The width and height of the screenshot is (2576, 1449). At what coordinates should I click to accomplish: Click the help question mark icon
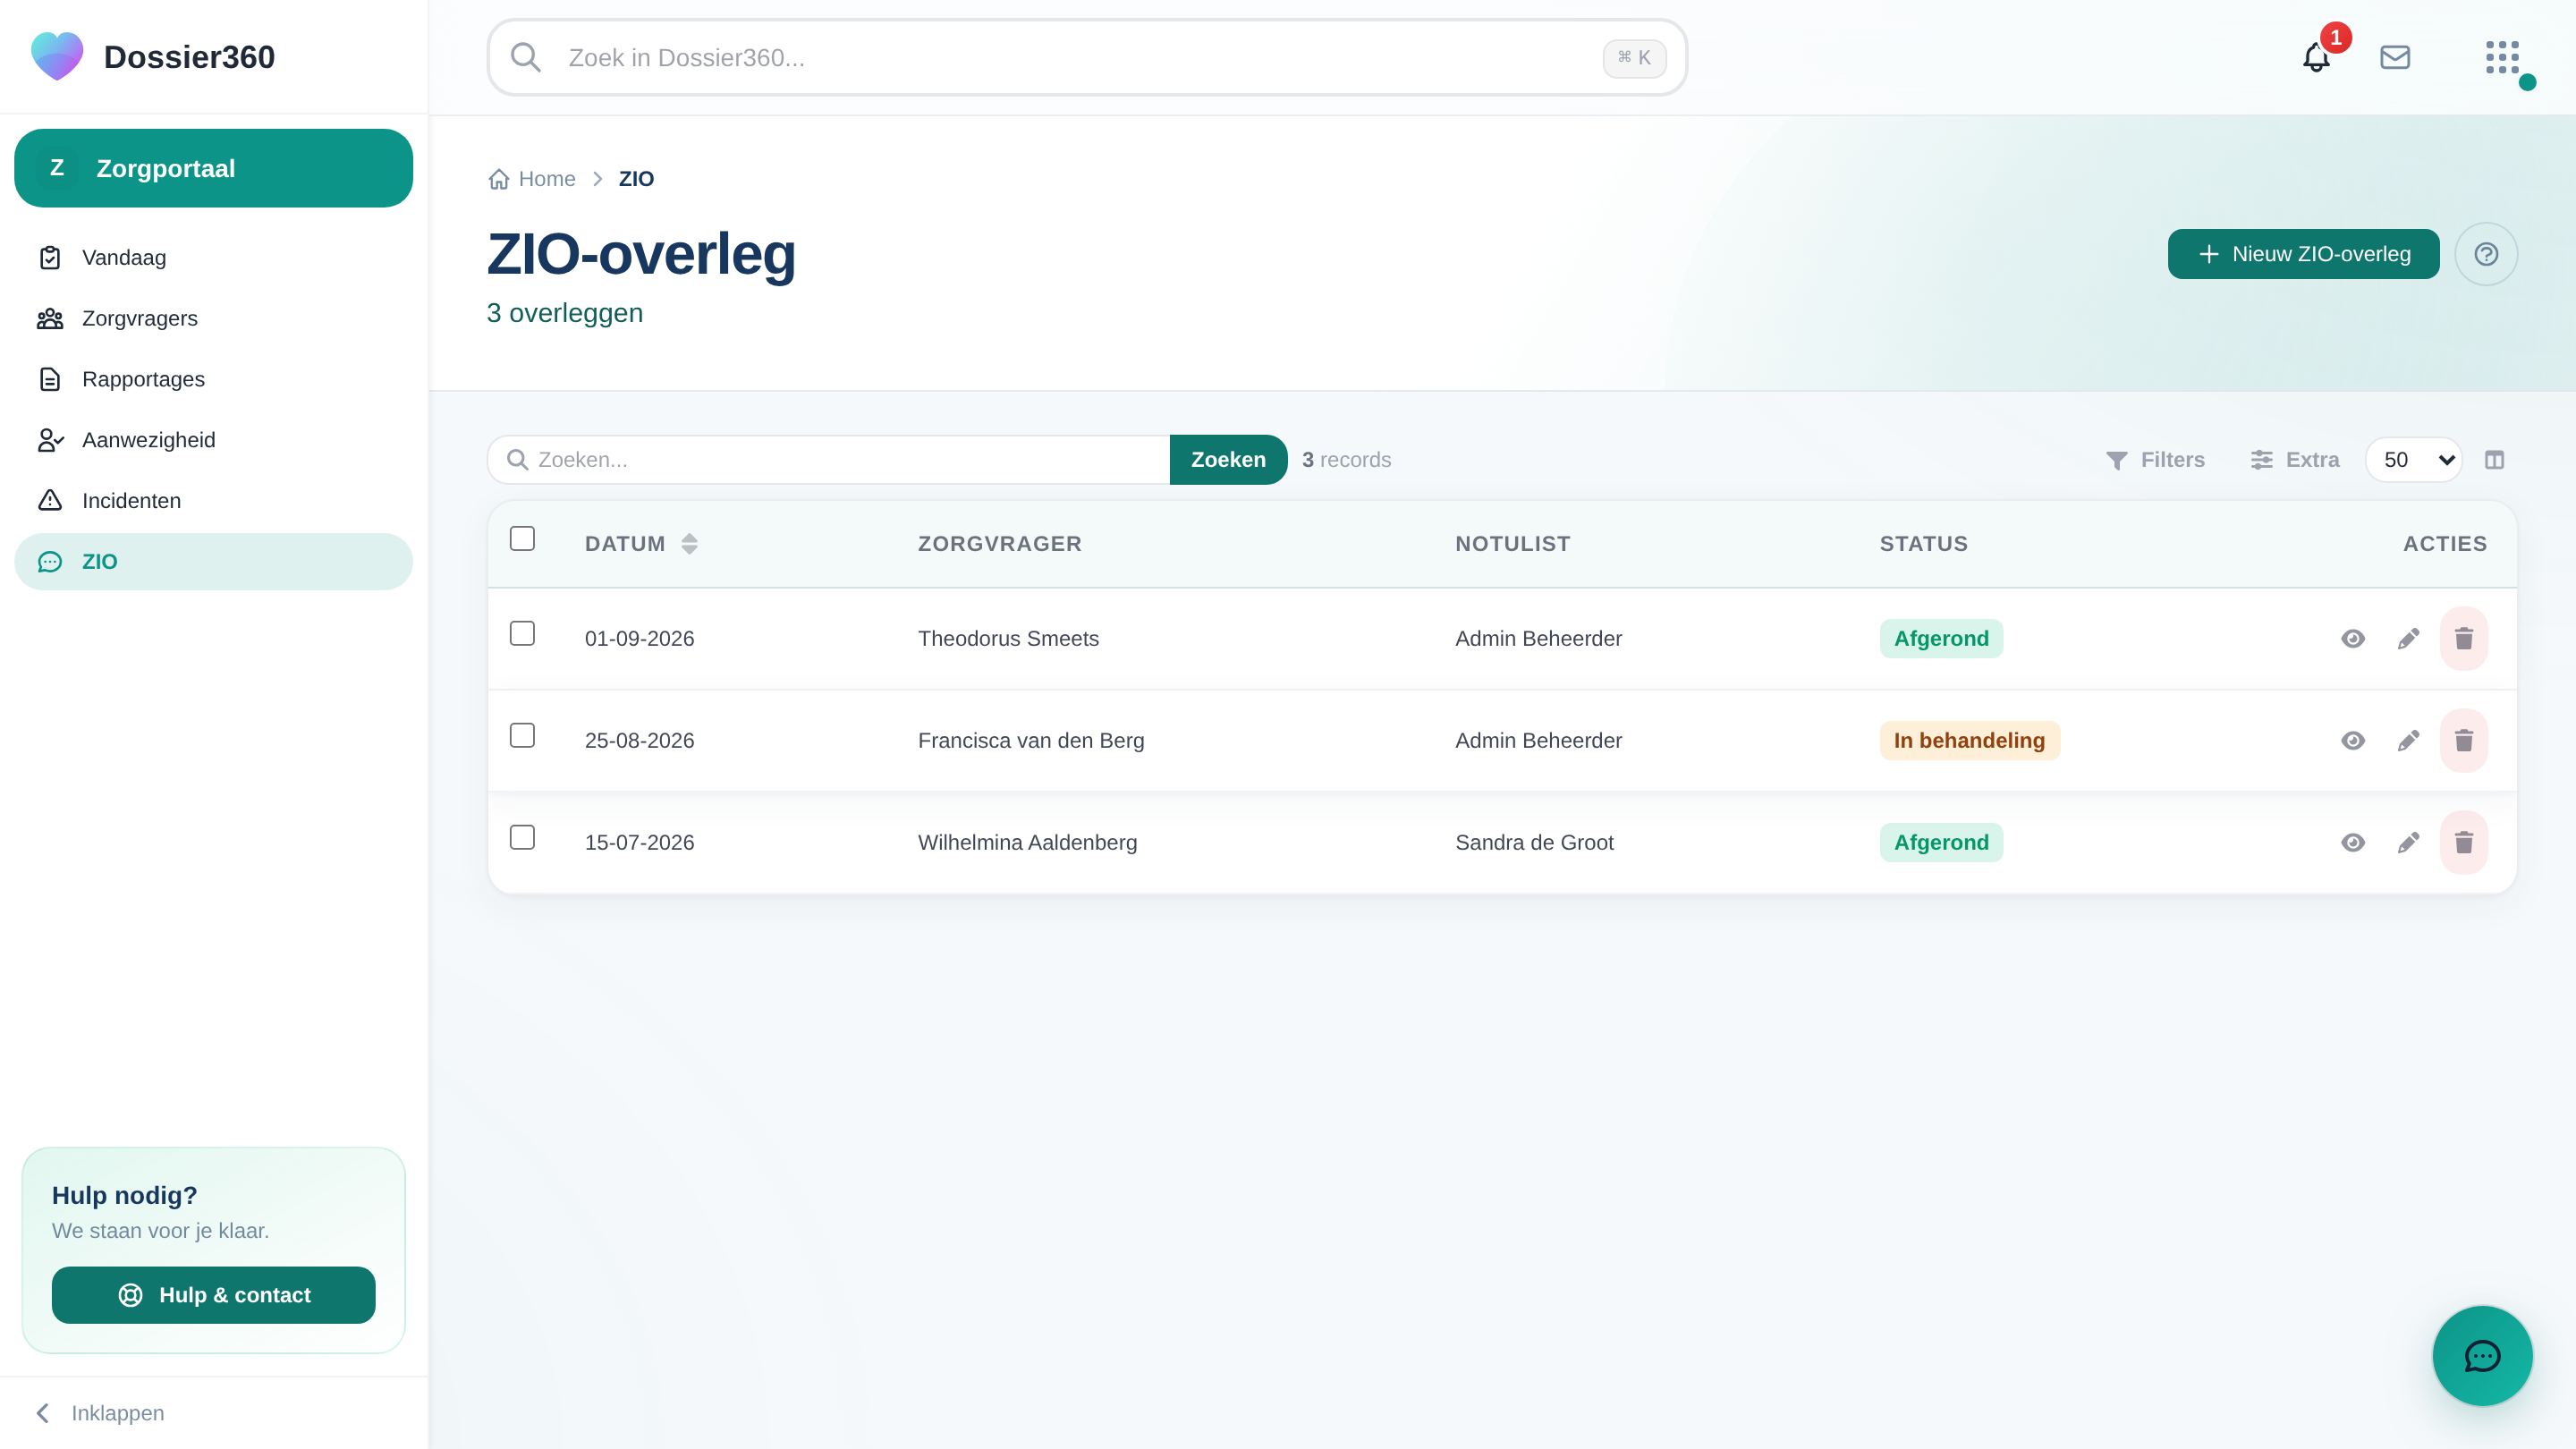[x=2486, y=254]
